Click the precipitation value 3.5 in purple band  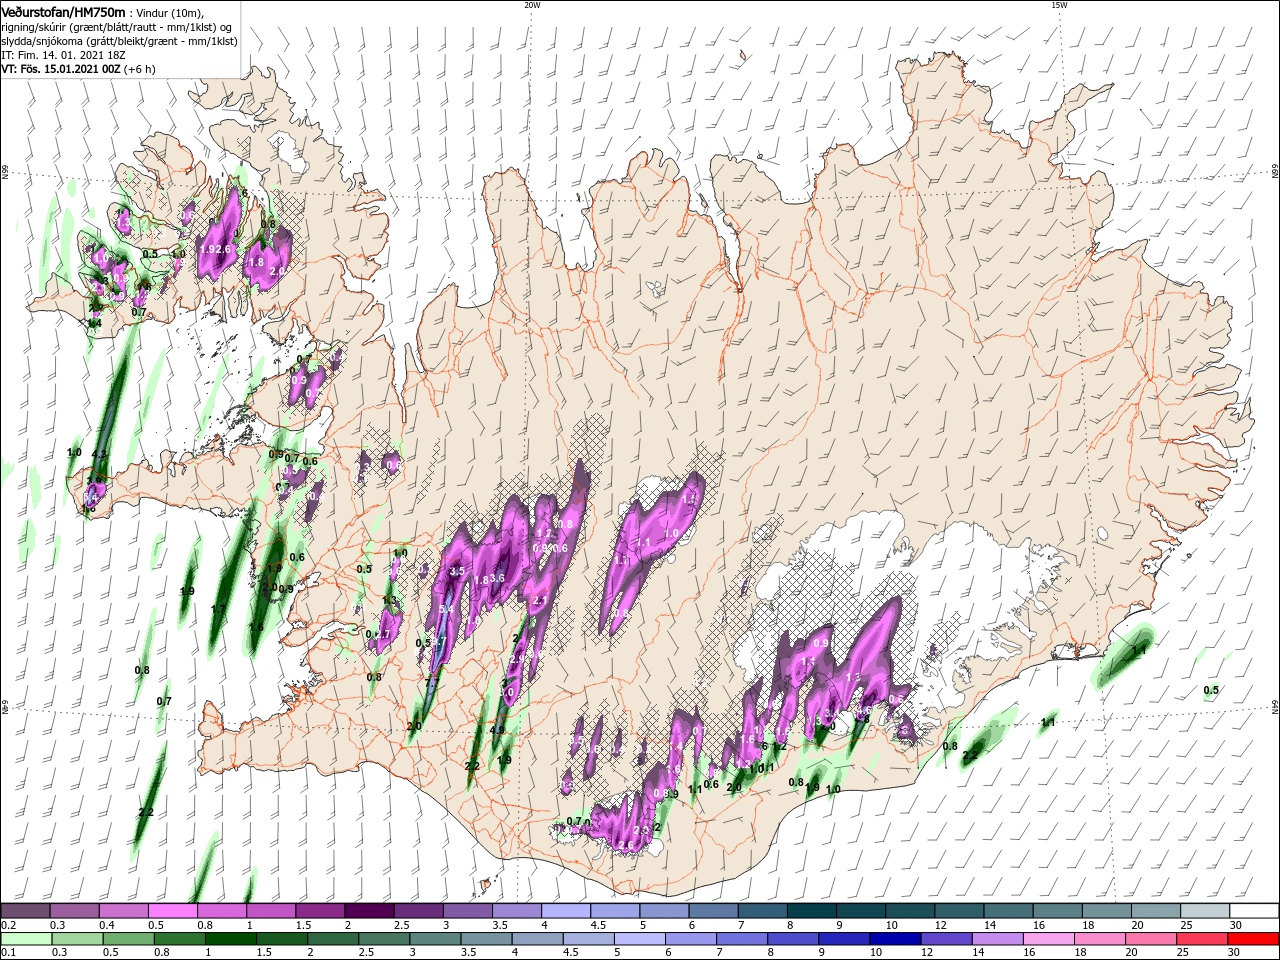458,571
